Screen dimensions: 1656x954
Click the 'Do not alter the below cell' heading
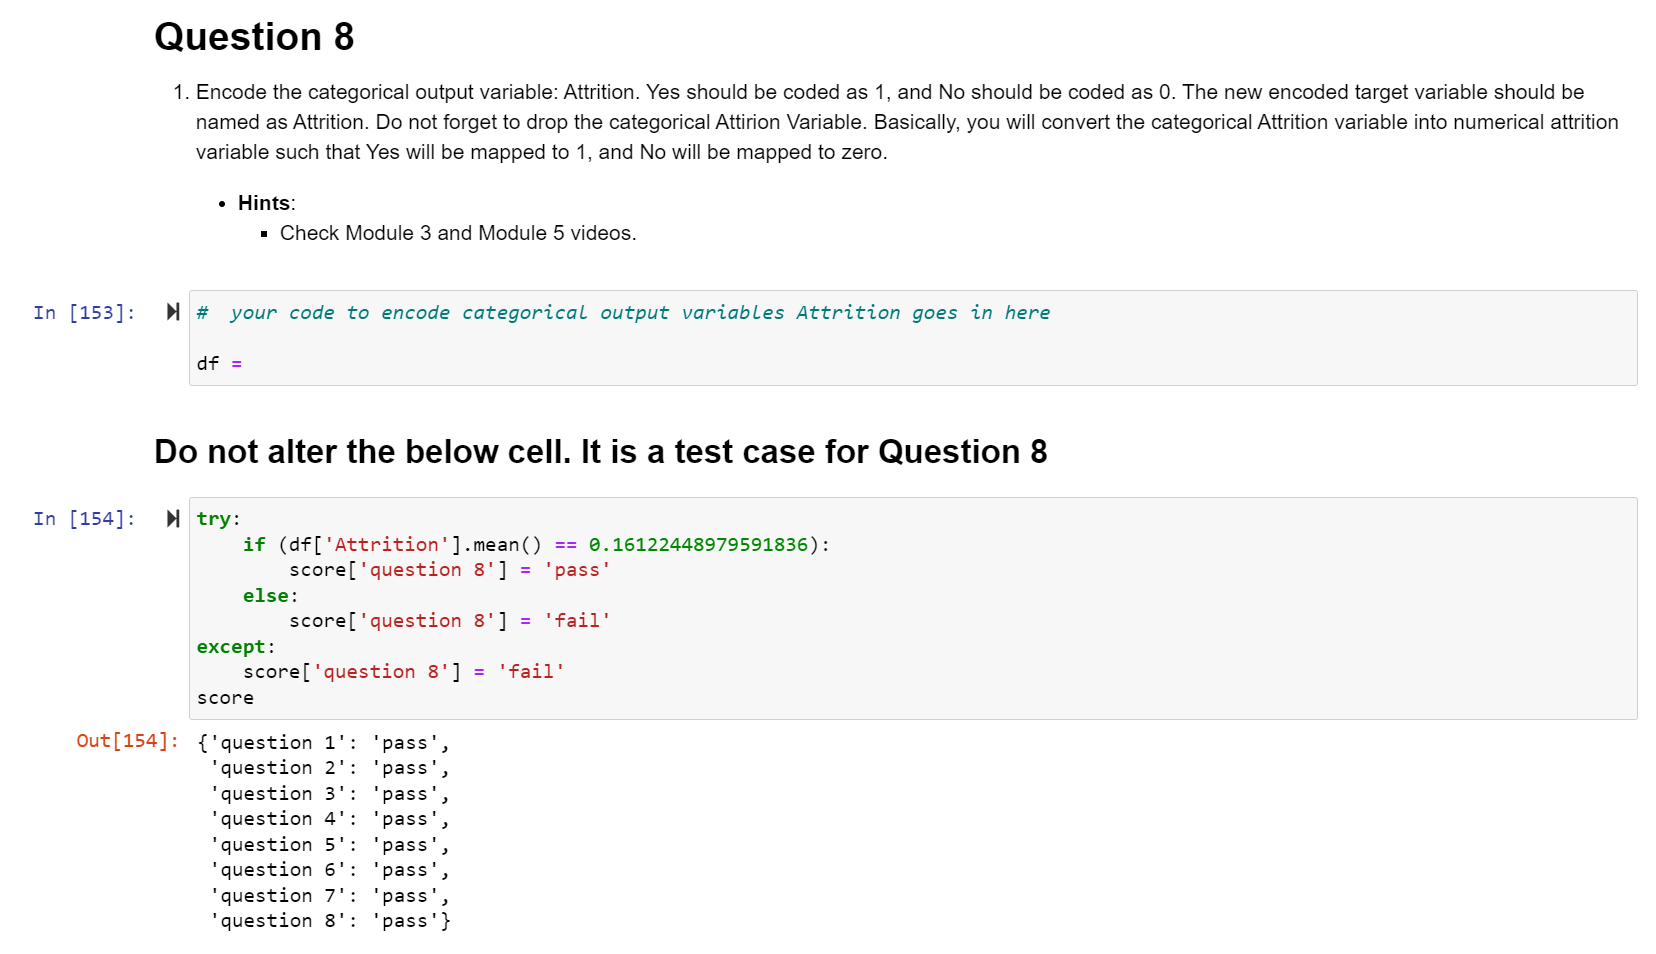(600, 452)
